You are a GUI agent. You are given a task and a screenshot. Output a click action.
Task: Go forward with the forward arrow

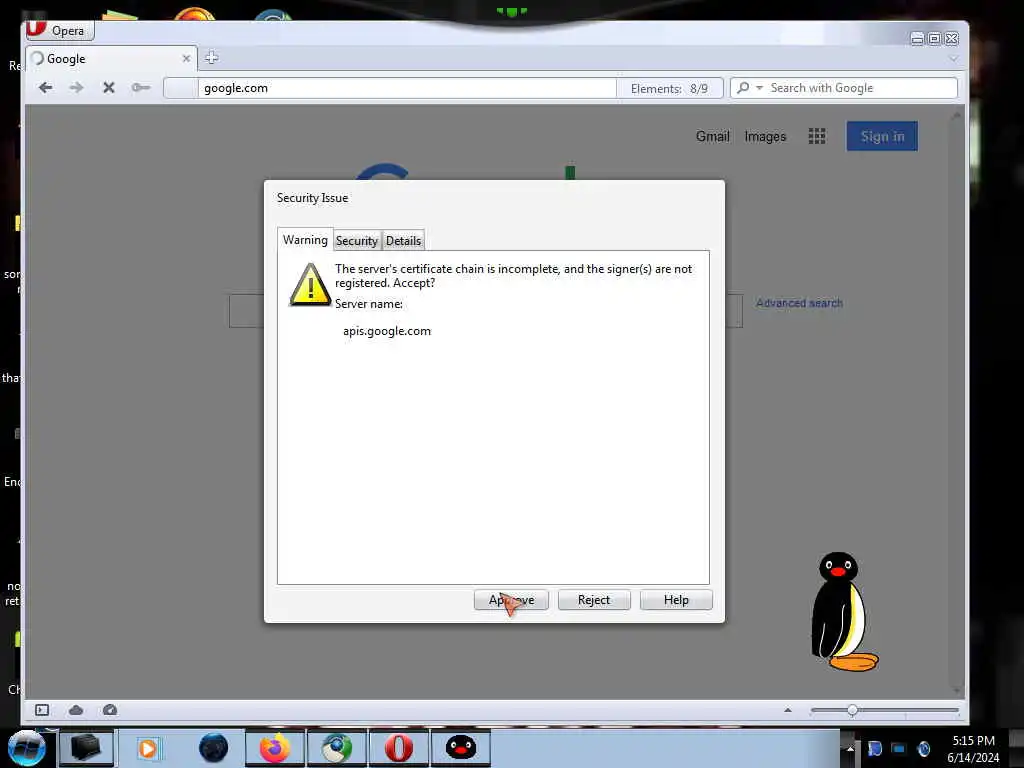click(x=76, y=88)
